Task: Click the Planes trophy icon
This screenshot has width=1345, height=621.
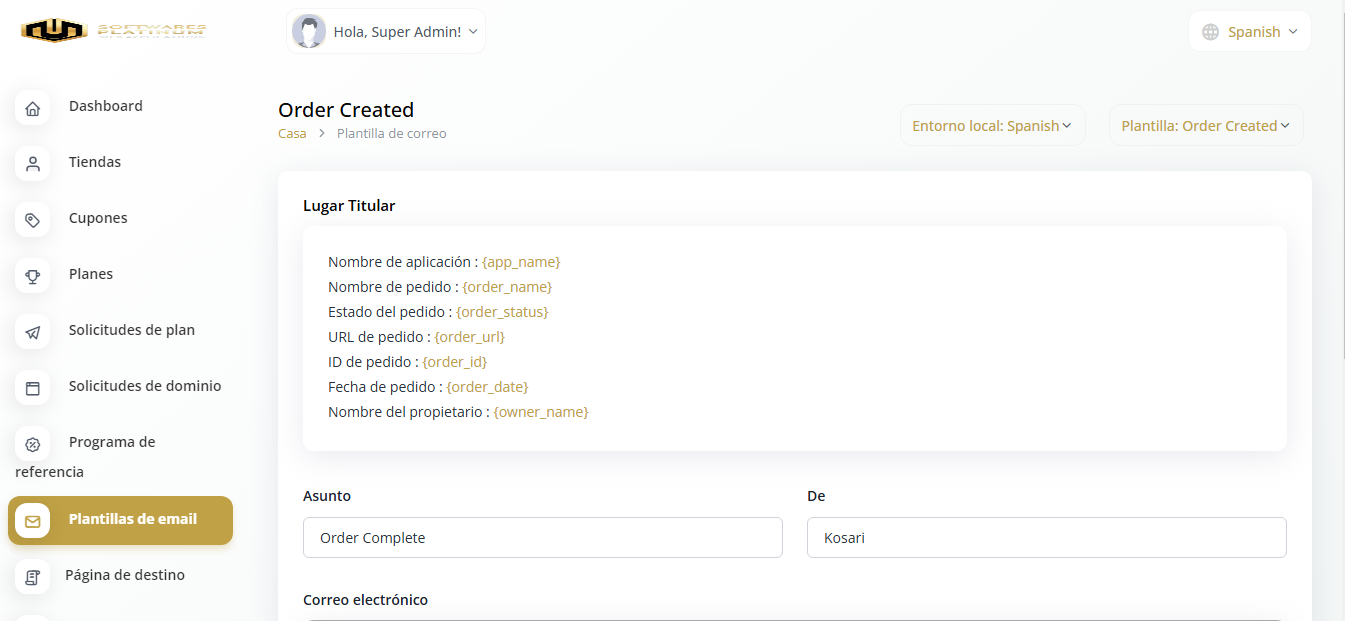Action: click(32, 276)
